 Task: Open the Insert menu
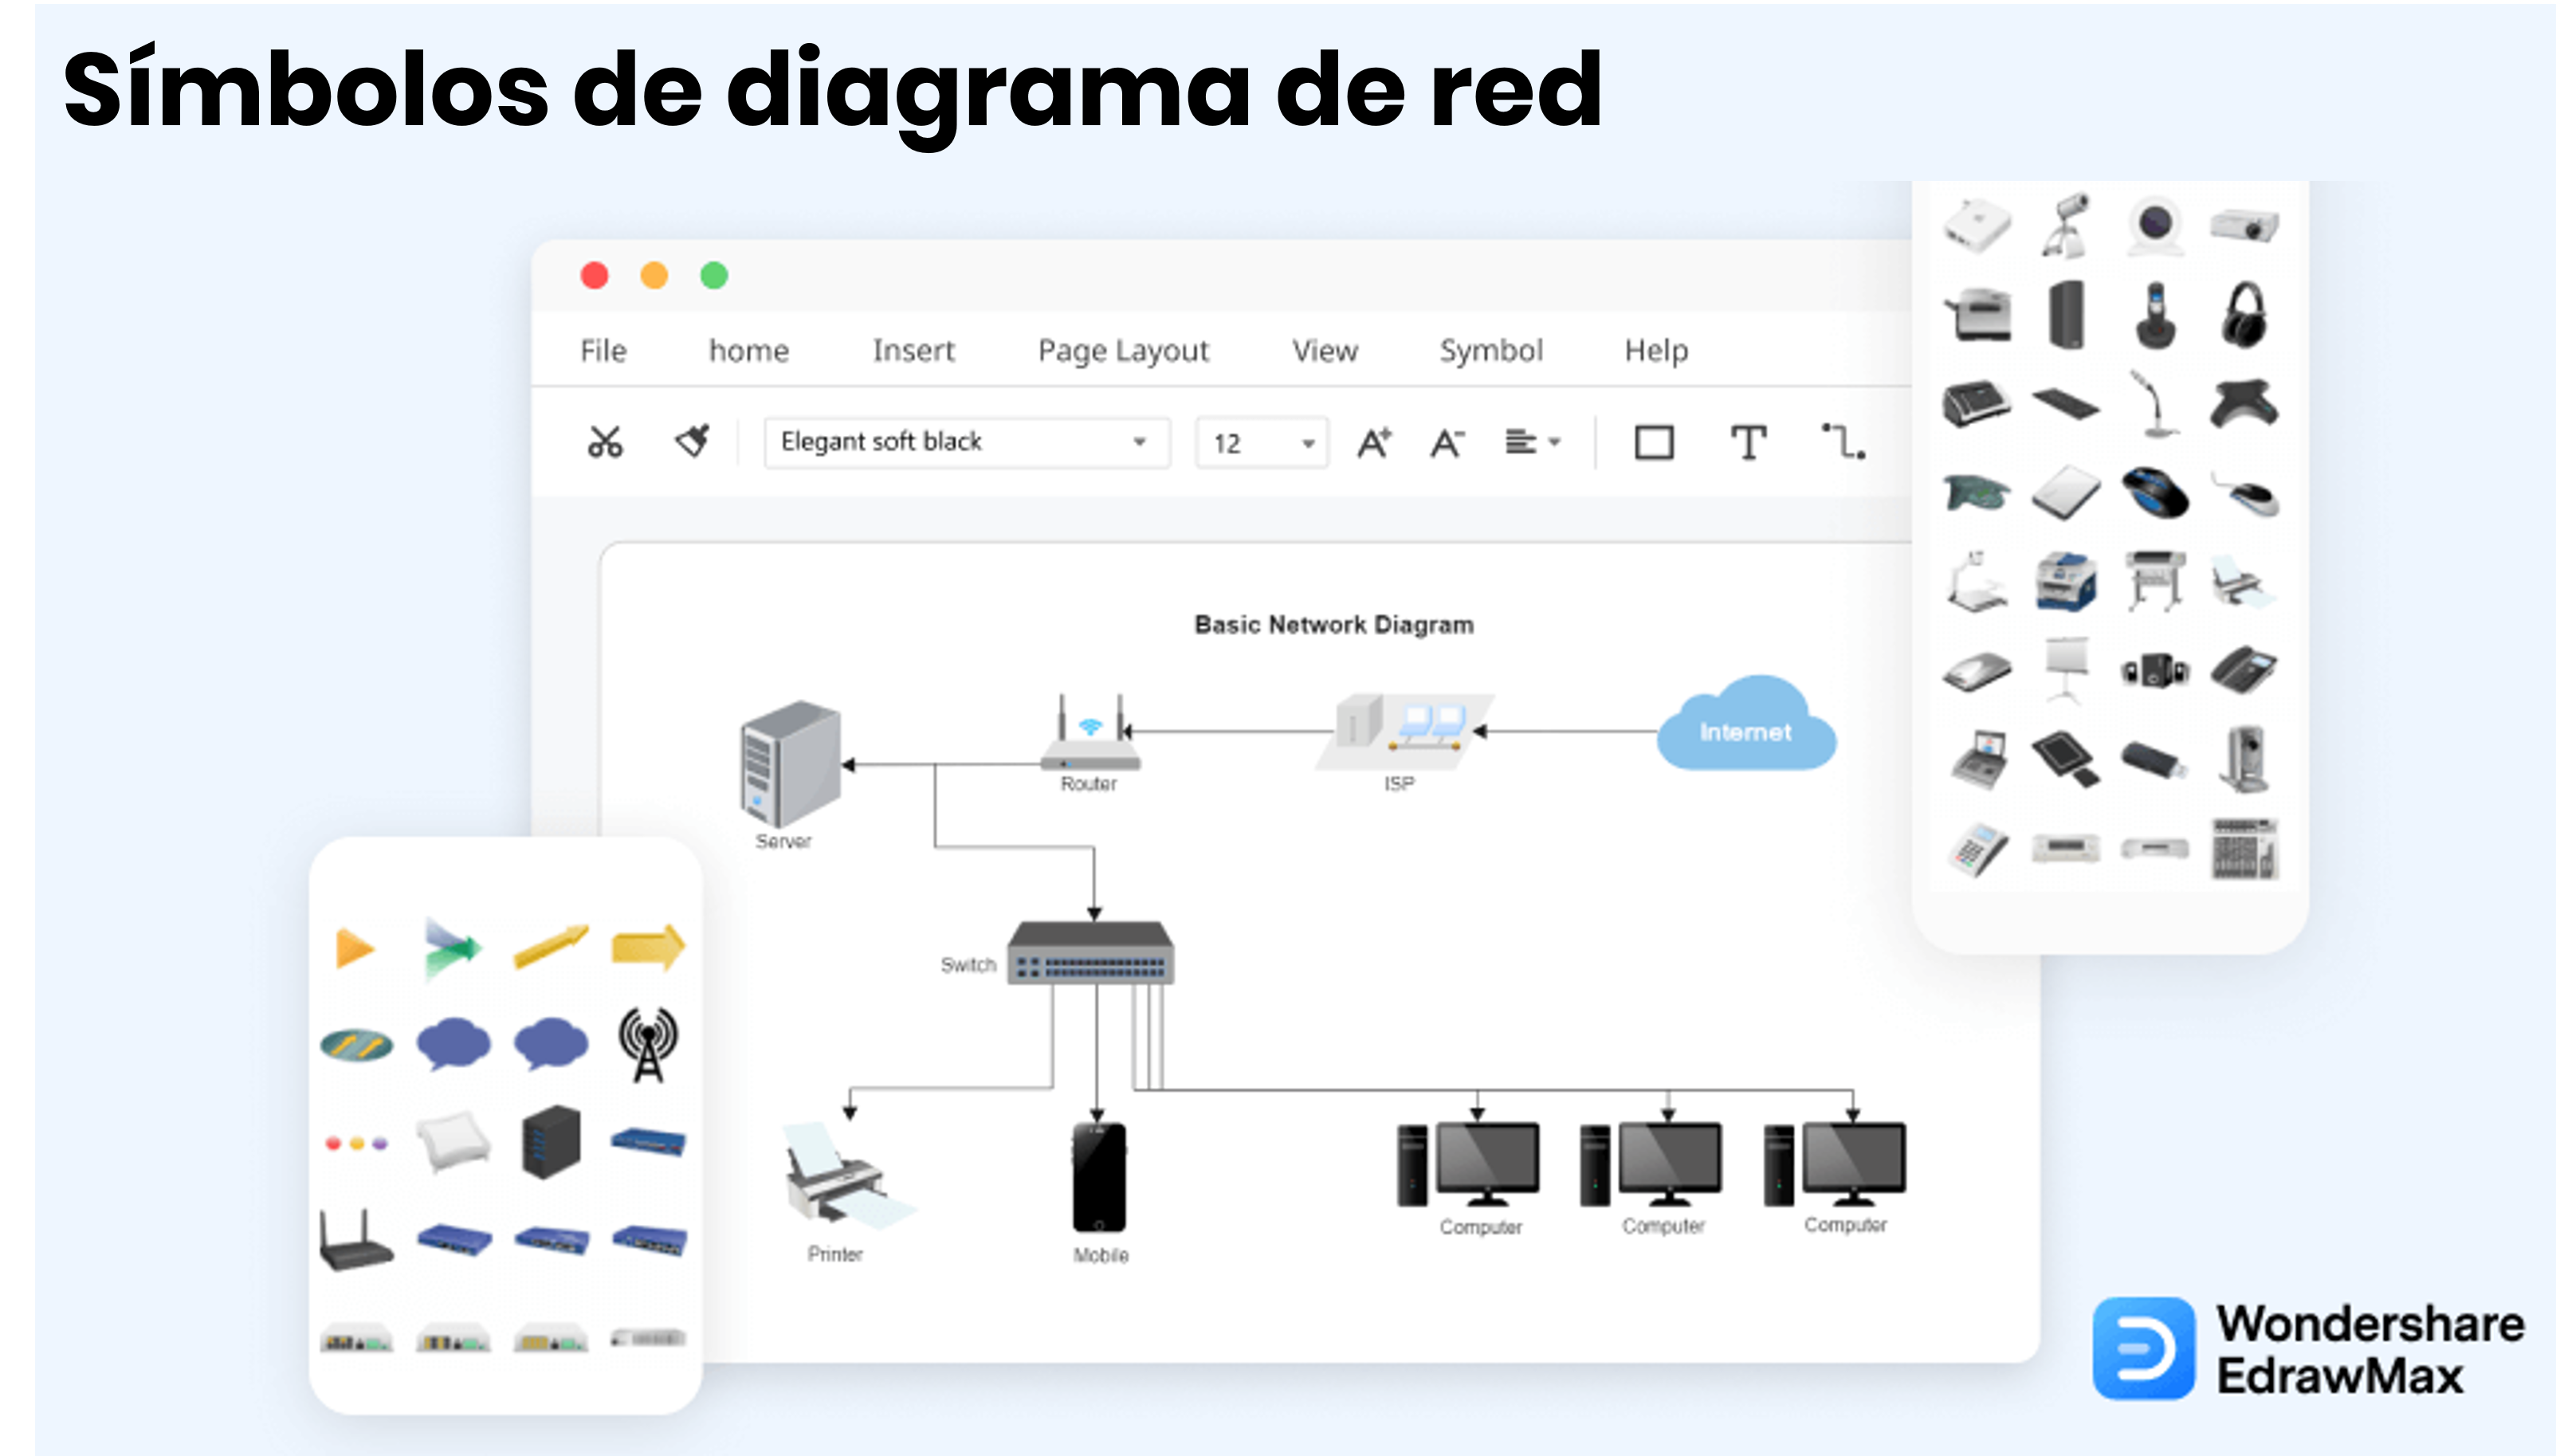913,351
